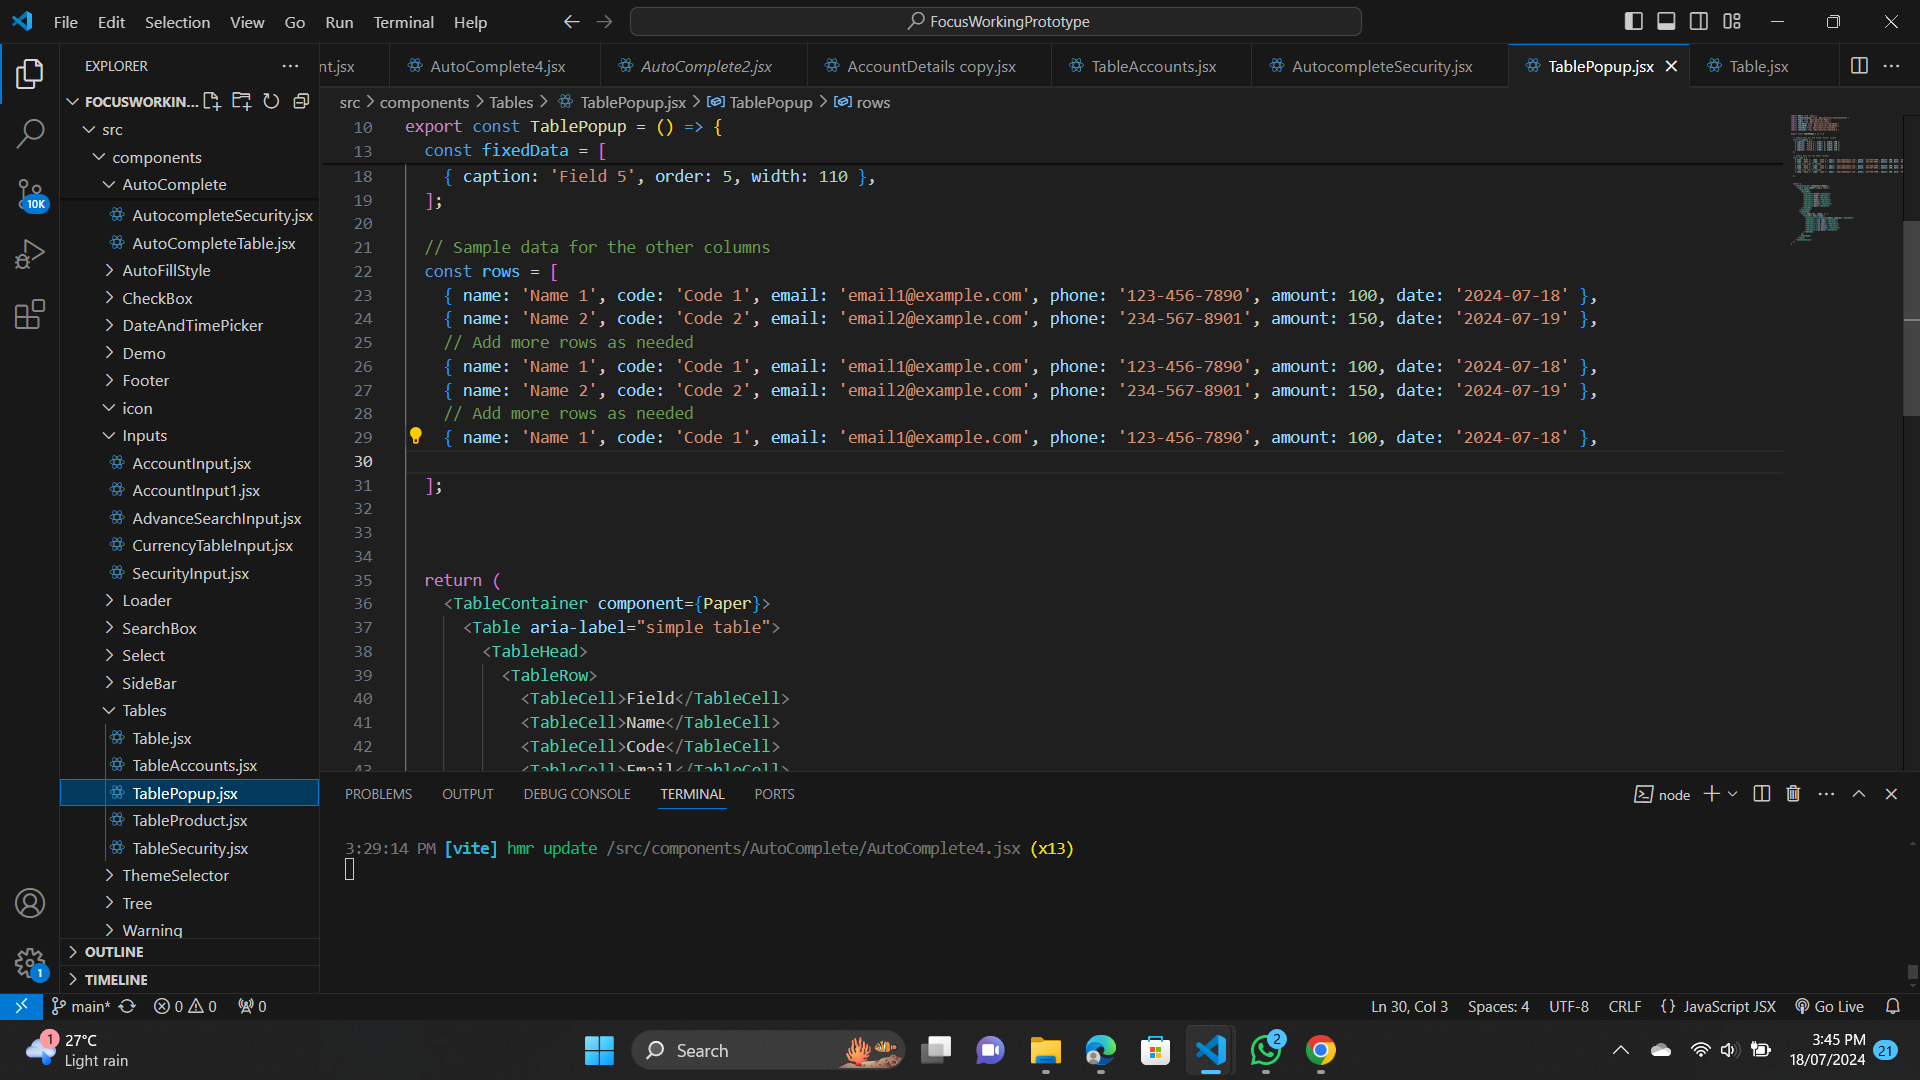Click the editor vertical scrollbar

pos(1911,320)
